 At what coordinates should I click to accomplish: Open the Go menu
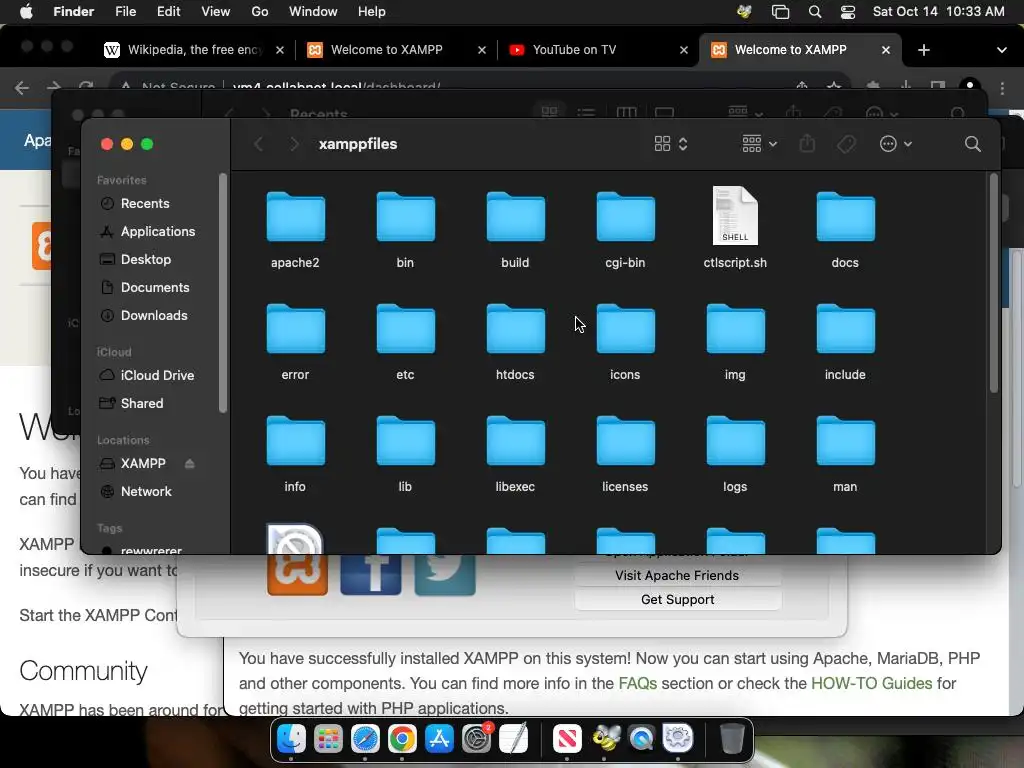(259, 12)
